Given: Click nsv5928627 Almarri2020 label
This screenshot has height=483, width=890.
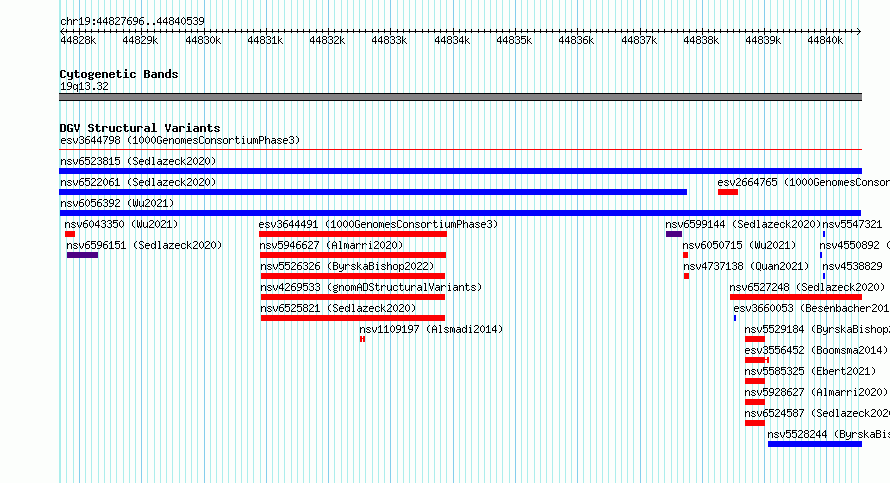Looking at the screenshot, I should 816,392.
